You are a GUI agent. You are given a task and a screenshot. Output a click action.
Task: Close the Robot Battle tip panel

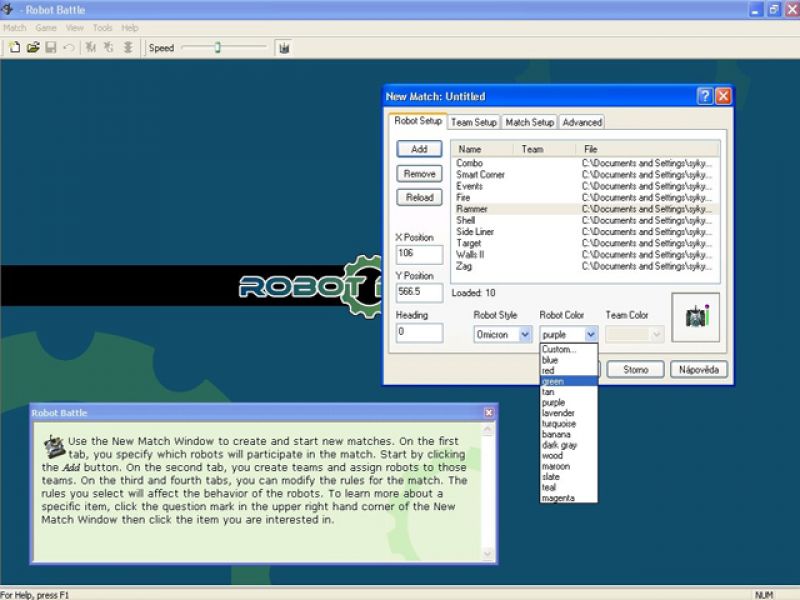(489, 412)
